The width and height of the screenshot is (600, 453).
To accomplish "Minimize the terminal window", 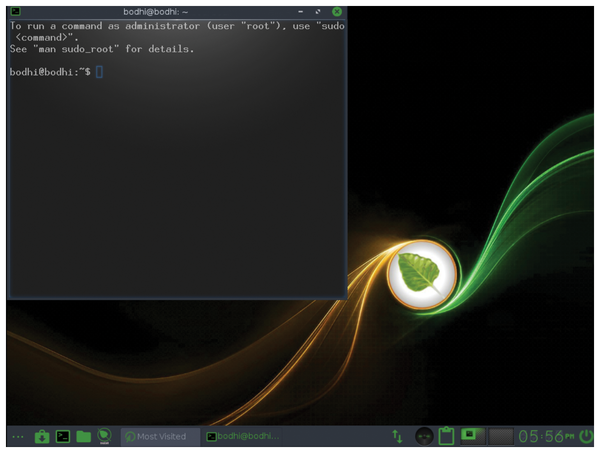I will pyautogui.click(x=300, y=12).
